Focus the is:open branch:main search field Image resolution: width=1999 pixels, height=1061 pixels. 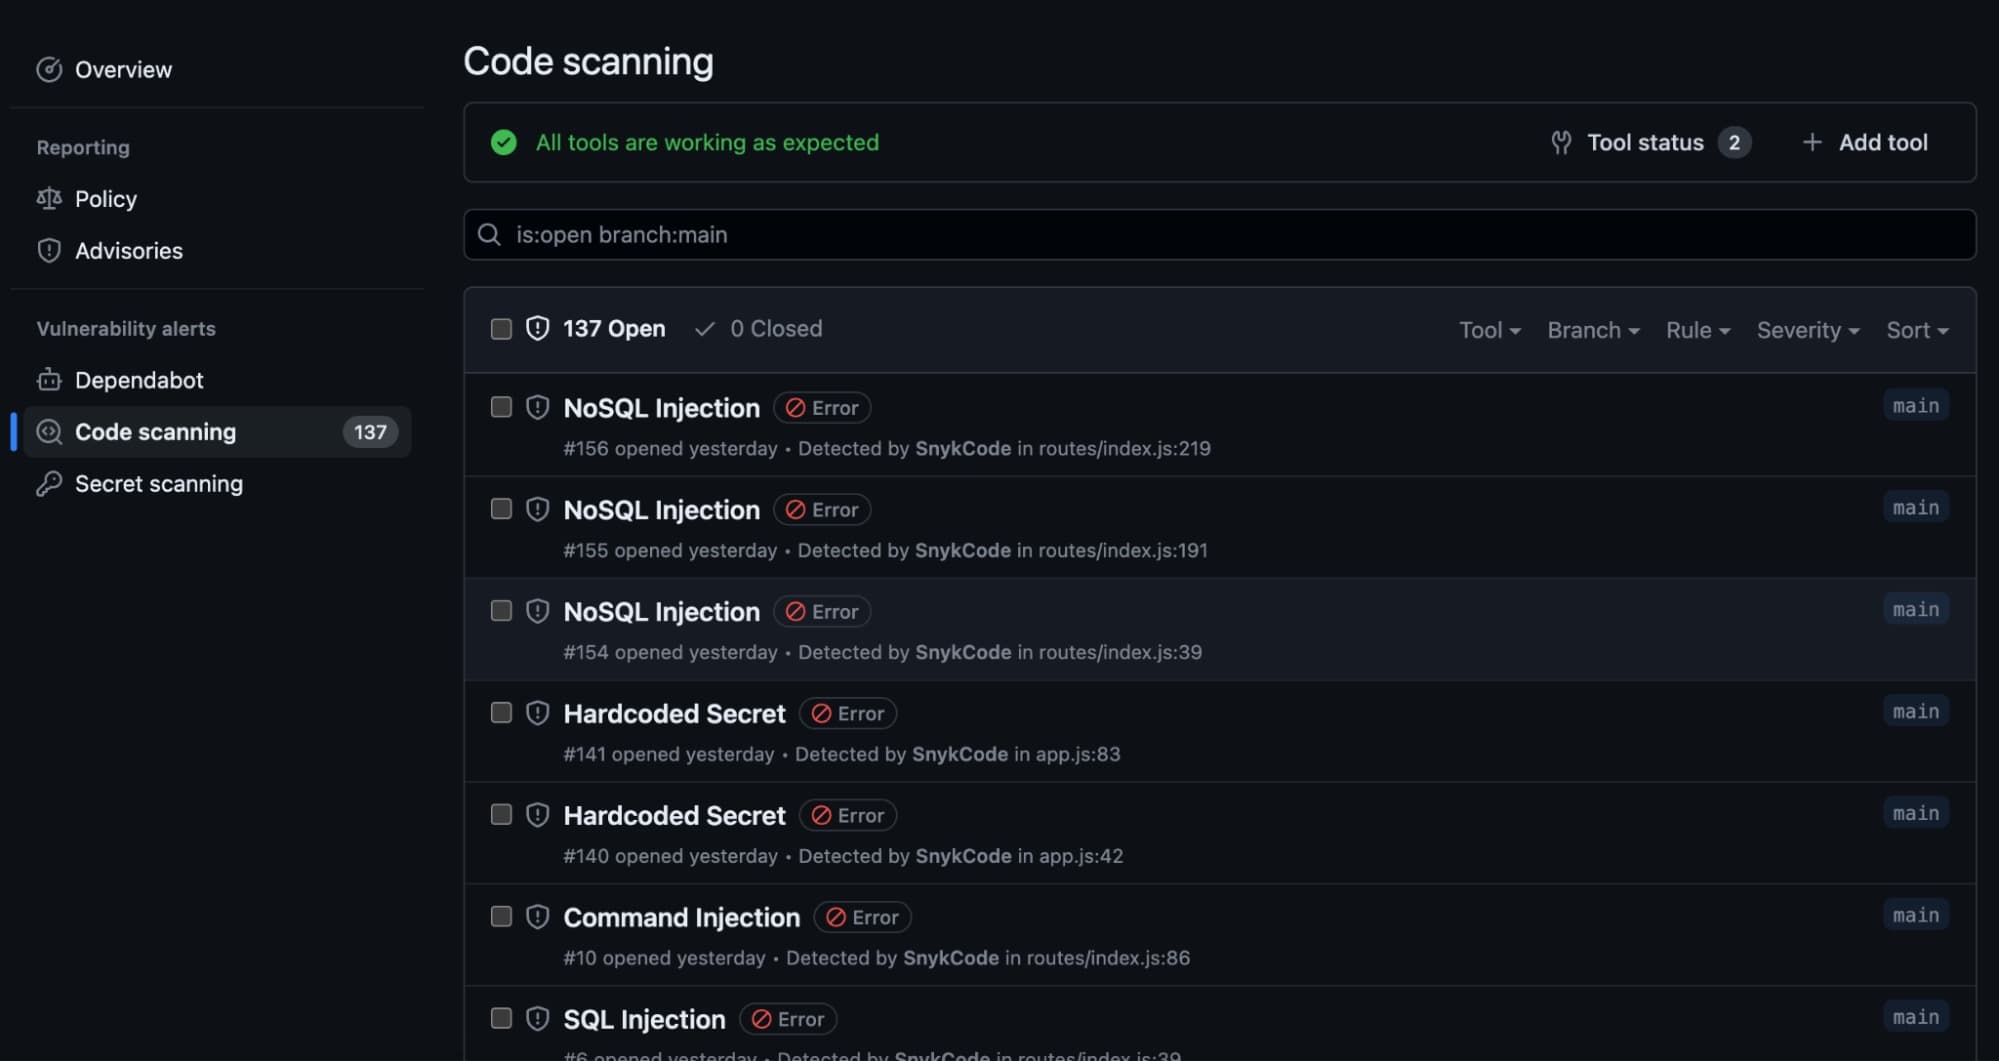coord(1219,234)
